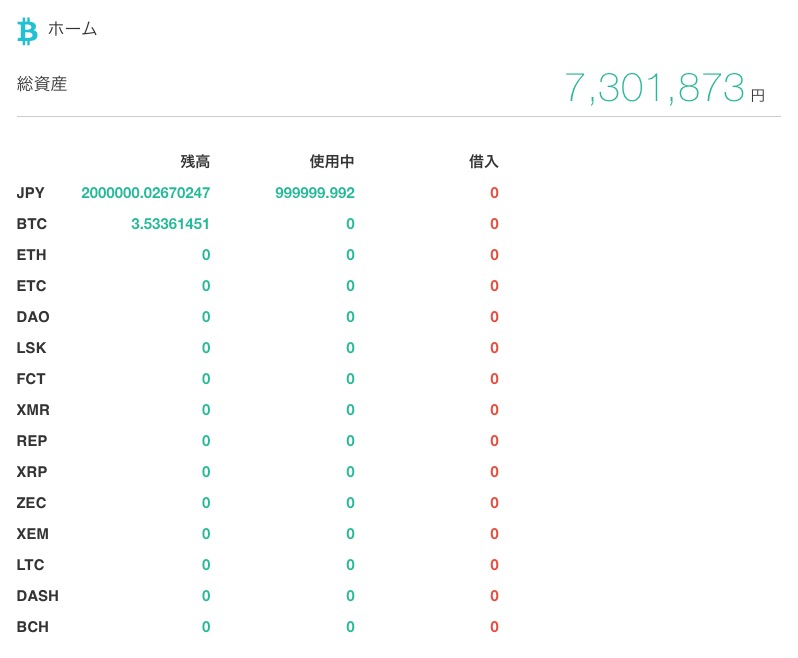Click the LTC balance zero value
798x658 pixels.
point(206,565)
